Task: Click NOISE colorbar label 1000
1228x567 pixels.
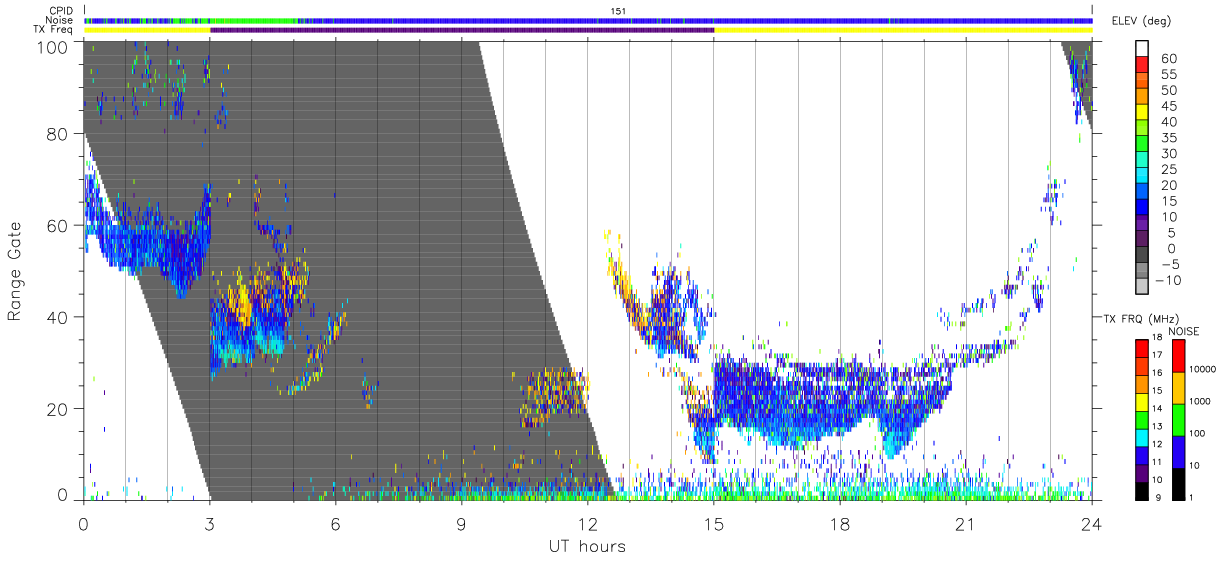Action: 1199,401
